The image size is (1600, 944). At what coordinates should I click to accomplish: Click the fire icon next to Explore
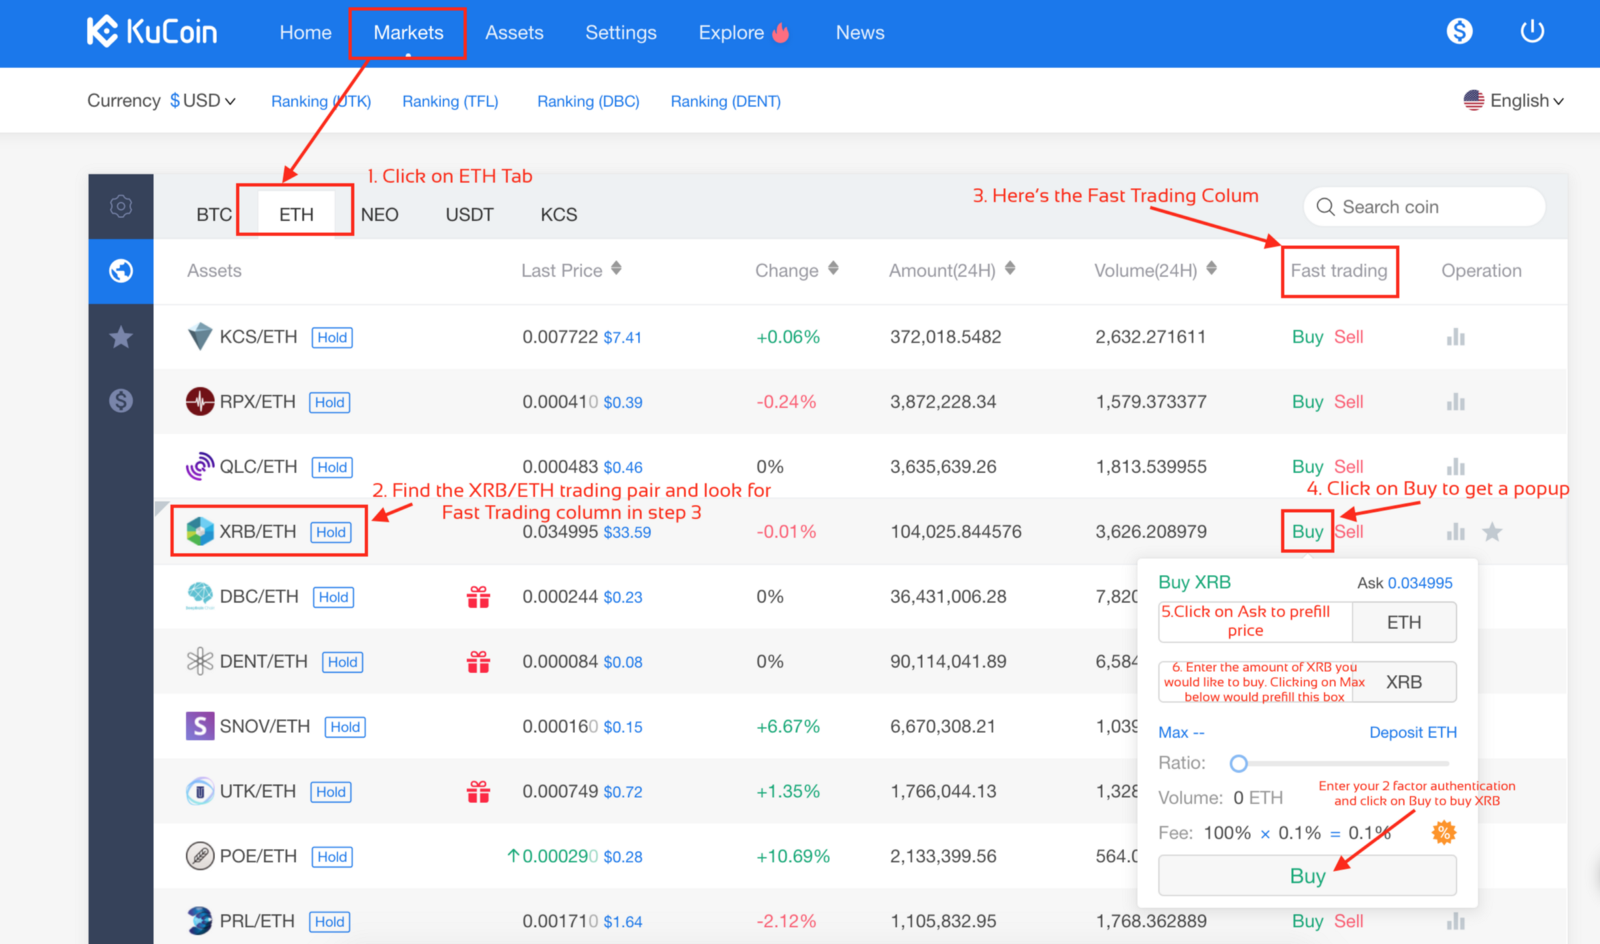(x=781, y=33)
